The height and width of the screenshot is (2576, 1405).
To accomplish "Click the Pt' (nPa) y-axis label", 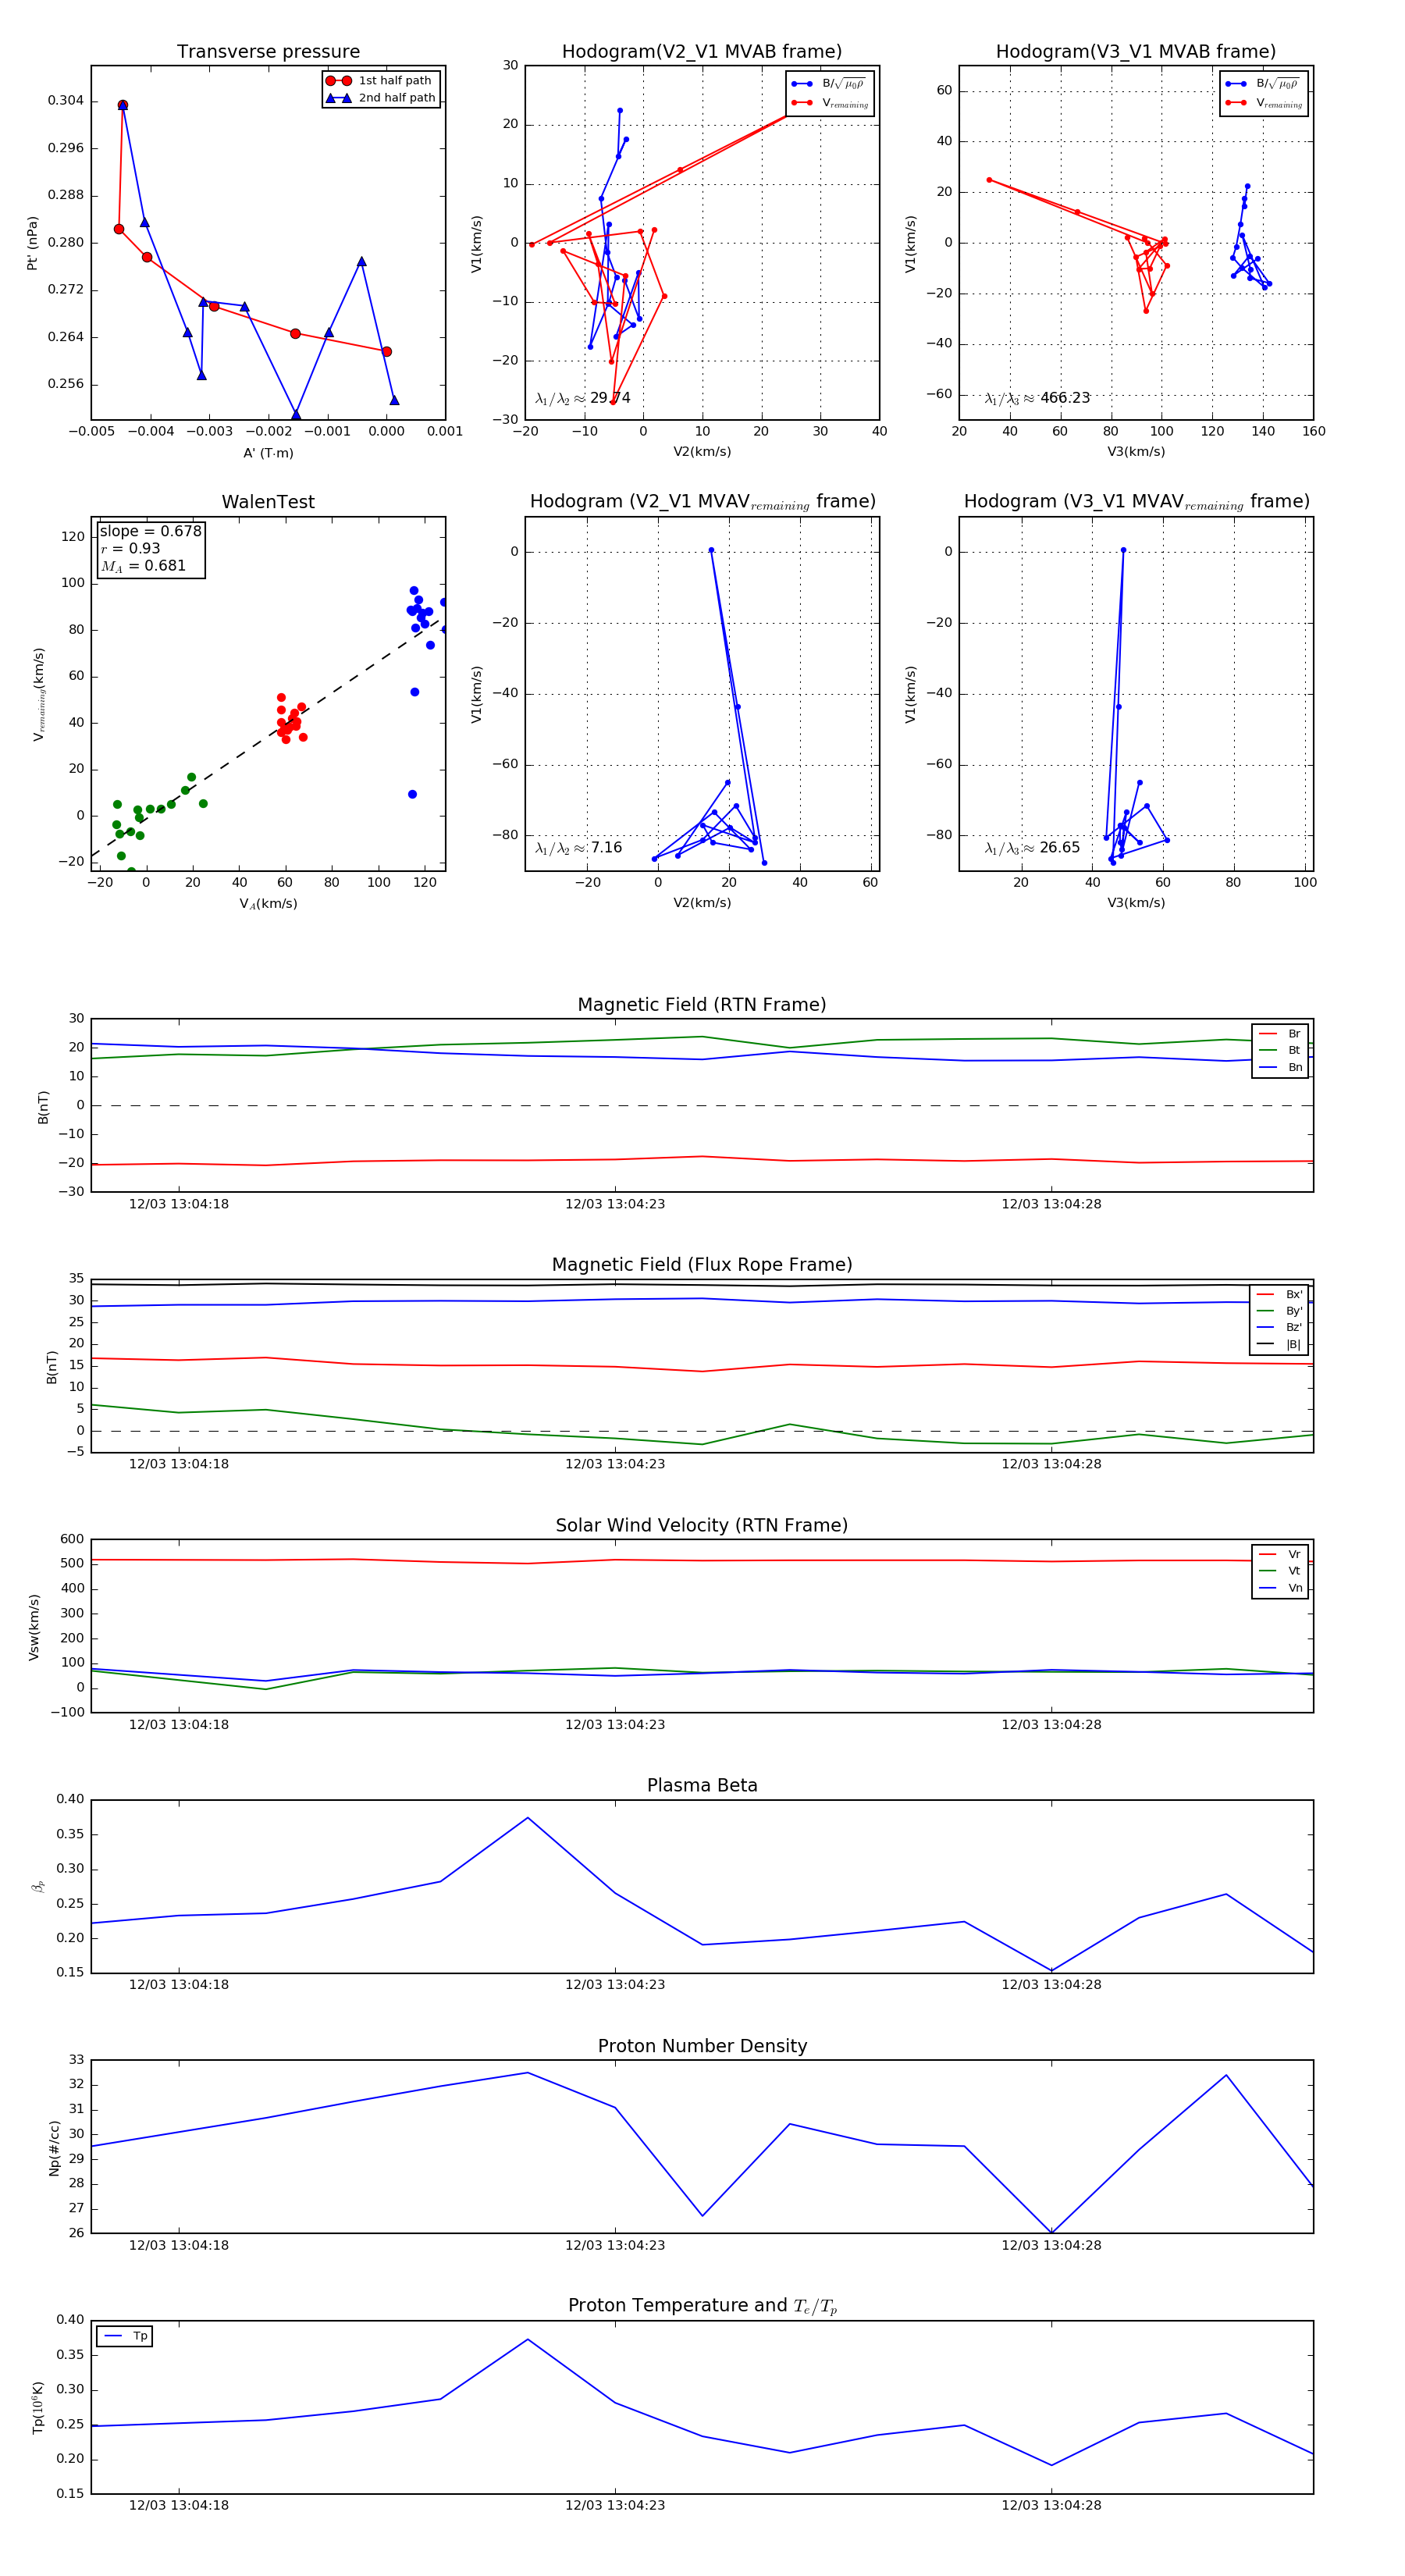I will (x=32, y=243).
